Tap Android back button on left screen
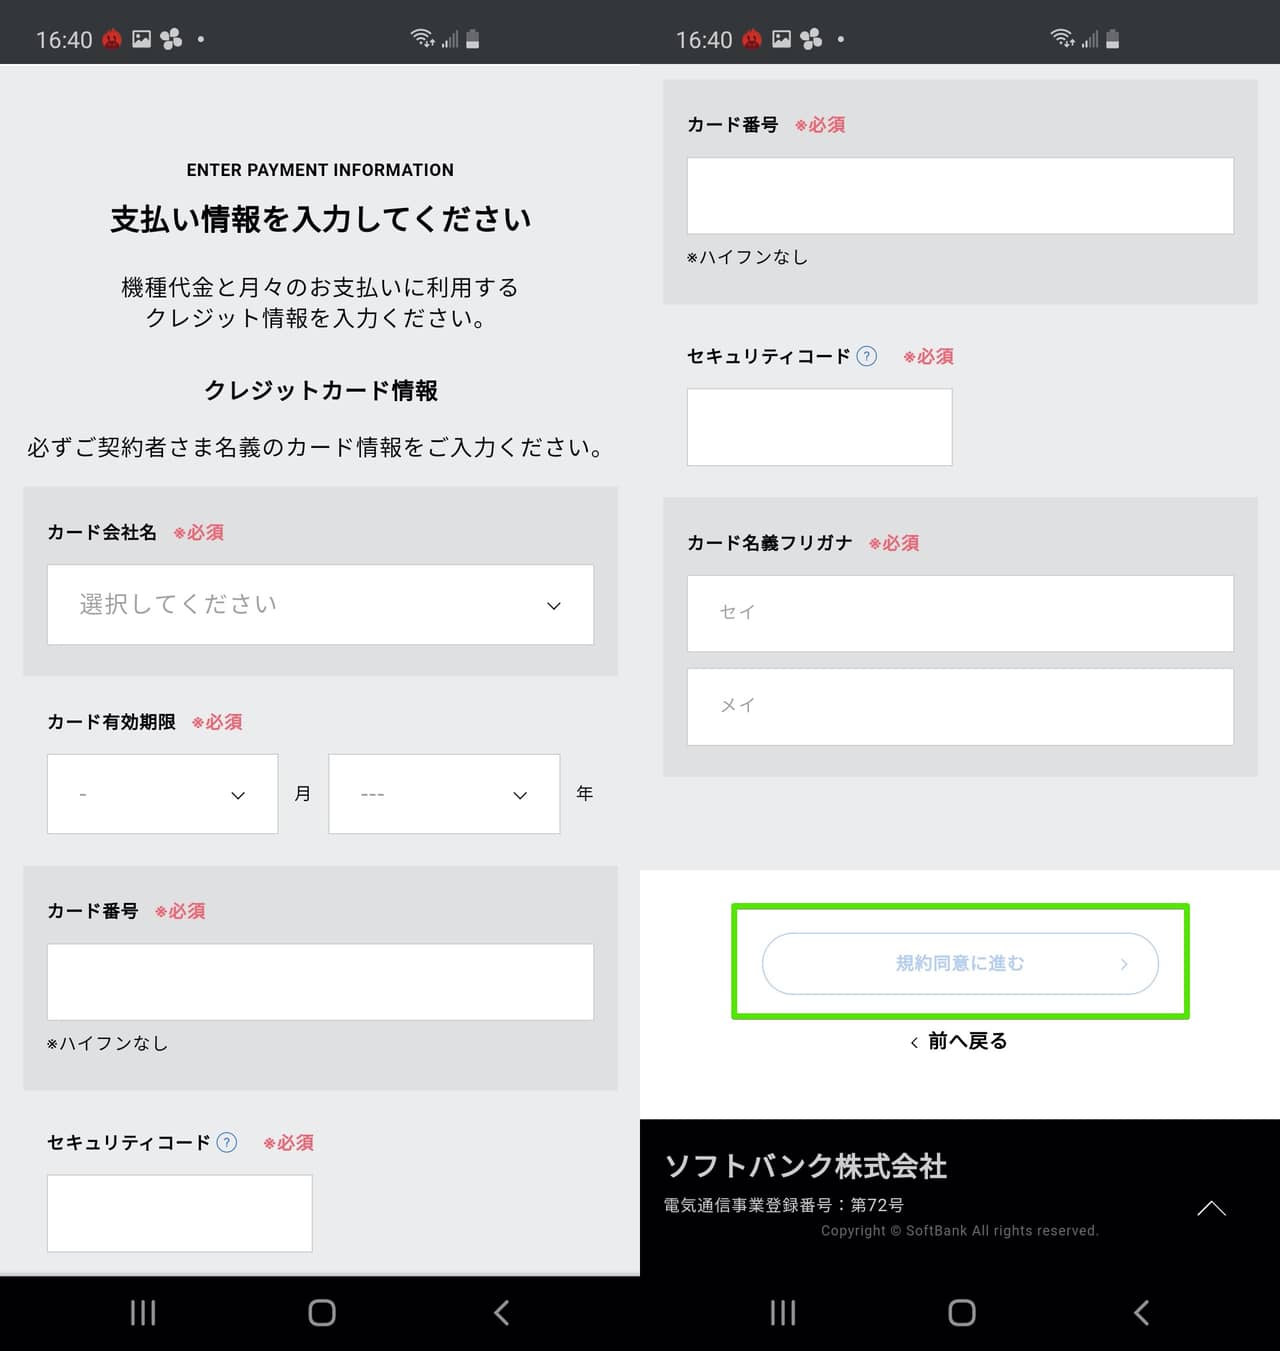 point(502,1312)
